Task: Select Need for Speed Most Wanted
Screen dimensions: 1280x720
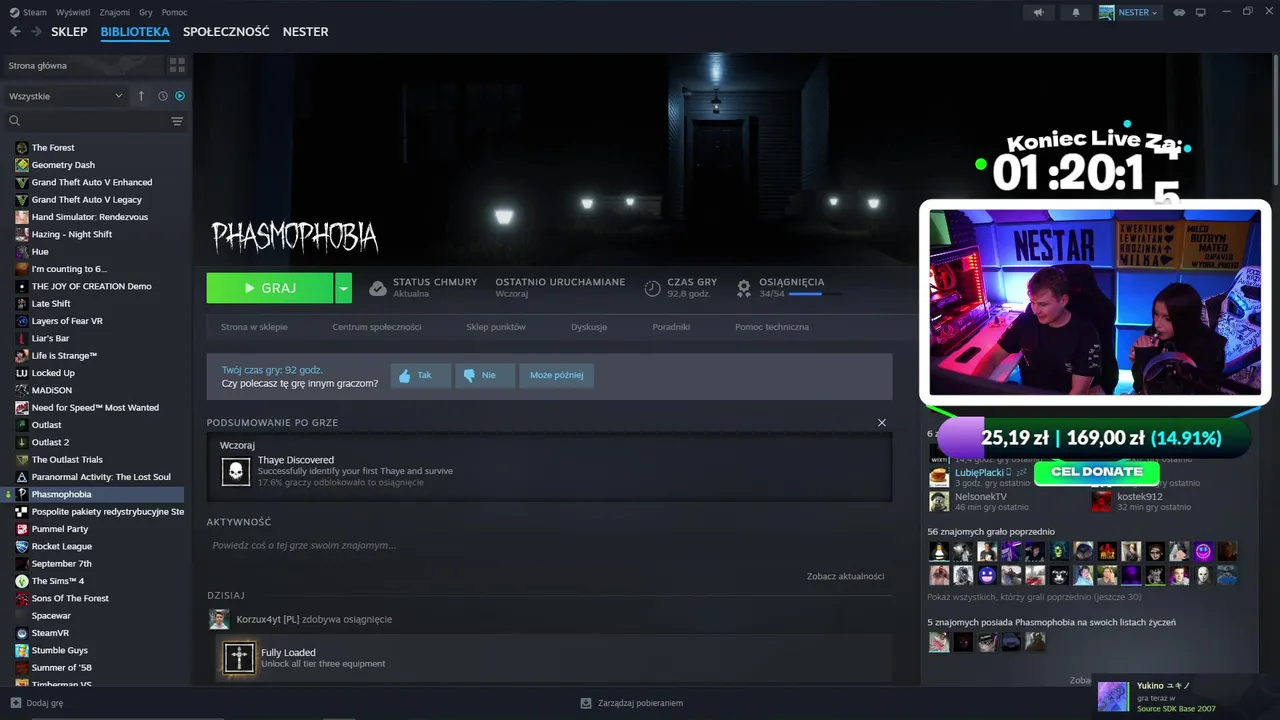Action: click(x=97, y=407)
